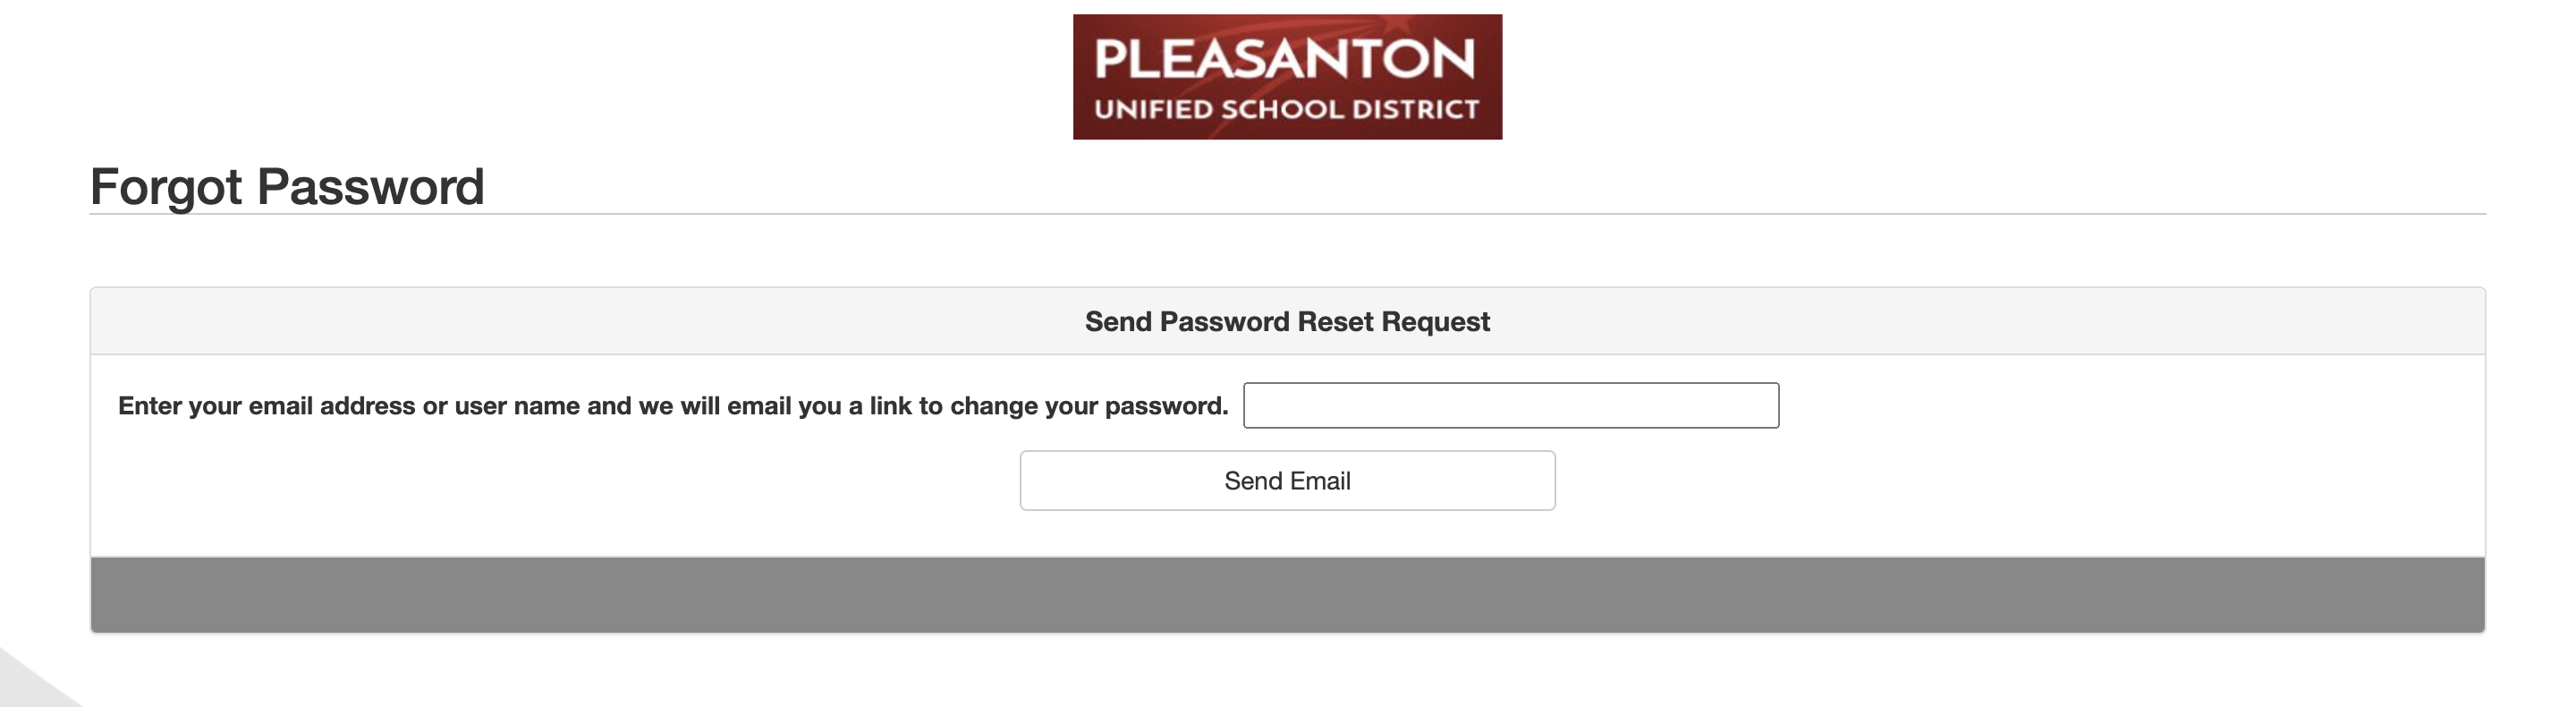Click the word Password in the page heading
Screen dimensions: 2576x707
[x=370, y=187]
